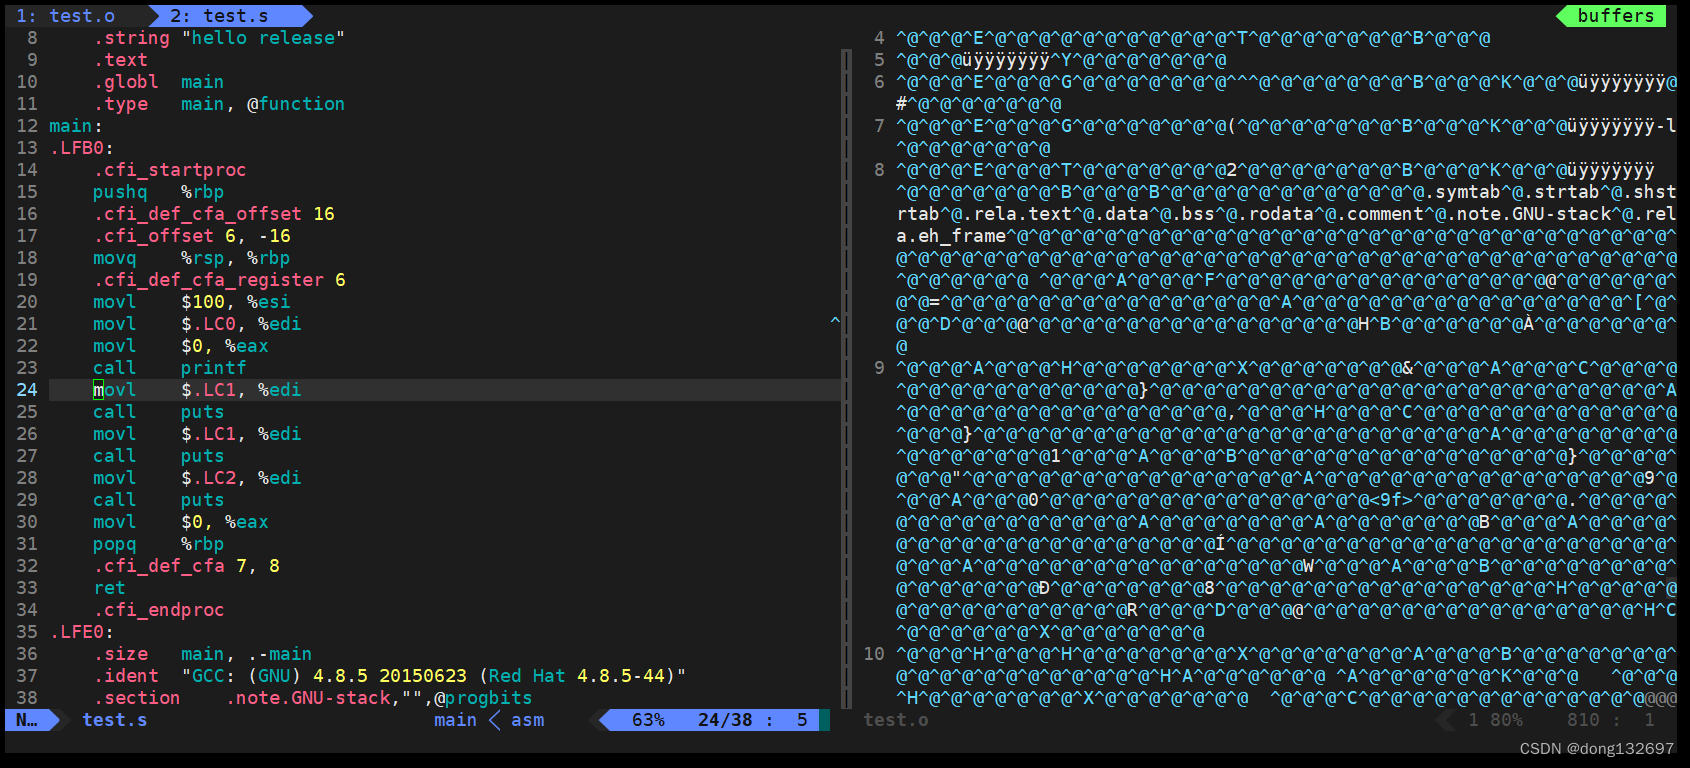Click .cfi_def_cfa_register 6 line
This screenshot has height=768, width=1690.
tap(219, 280)
